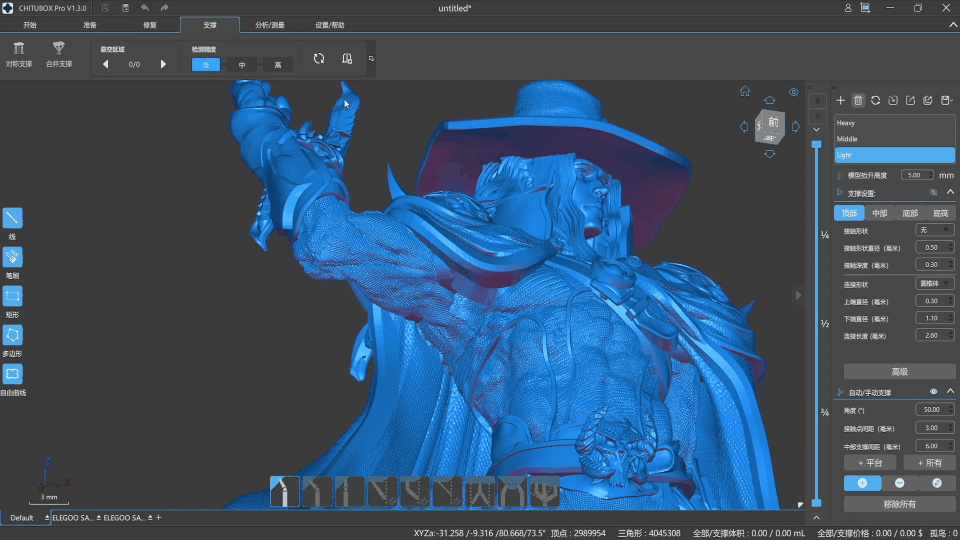960x540 pixels.
Task: Click the 高级 advanced button
Action: pyautogui.click(x=899, y=372)
